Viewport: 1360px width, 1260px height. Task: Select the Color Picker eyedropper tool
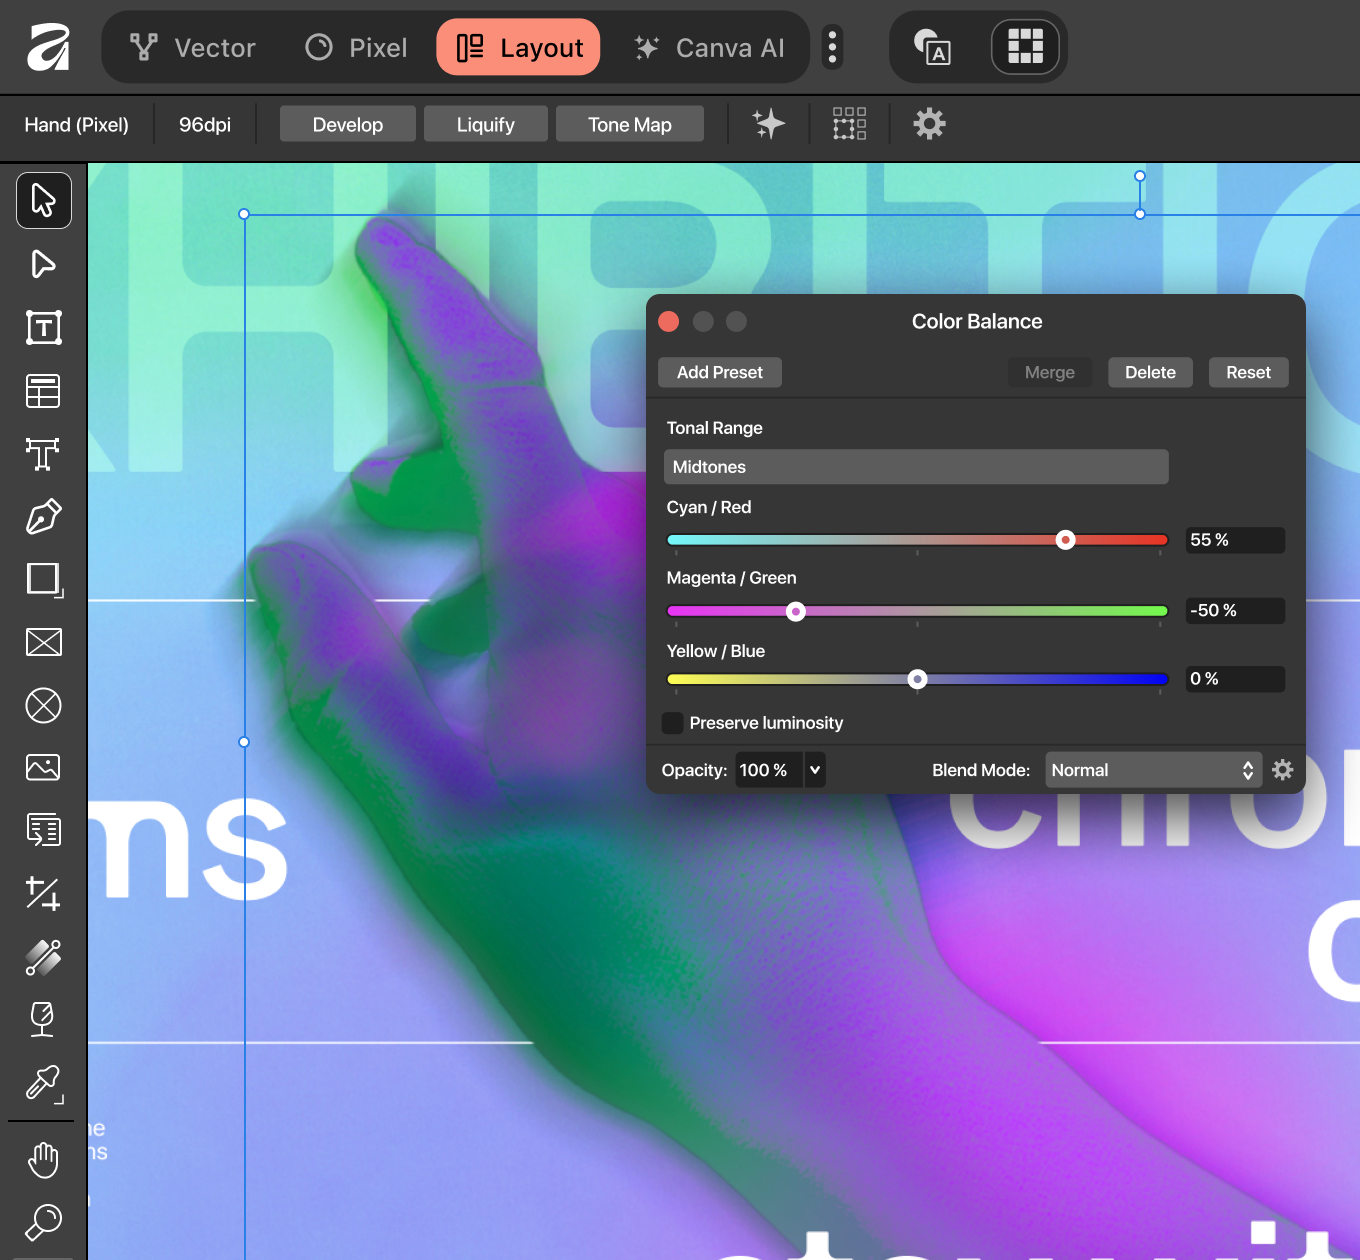[x=44, y=1083]
